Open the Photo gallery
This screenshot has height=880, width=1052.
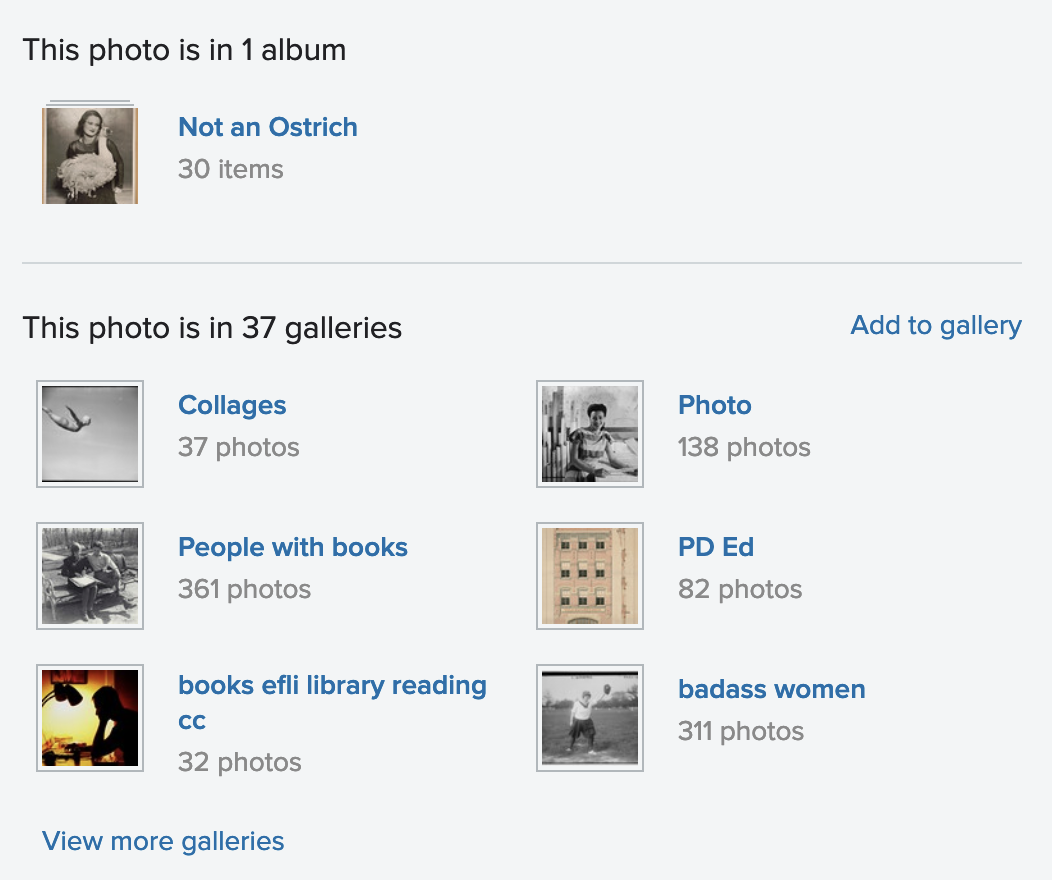pos(714,405)
